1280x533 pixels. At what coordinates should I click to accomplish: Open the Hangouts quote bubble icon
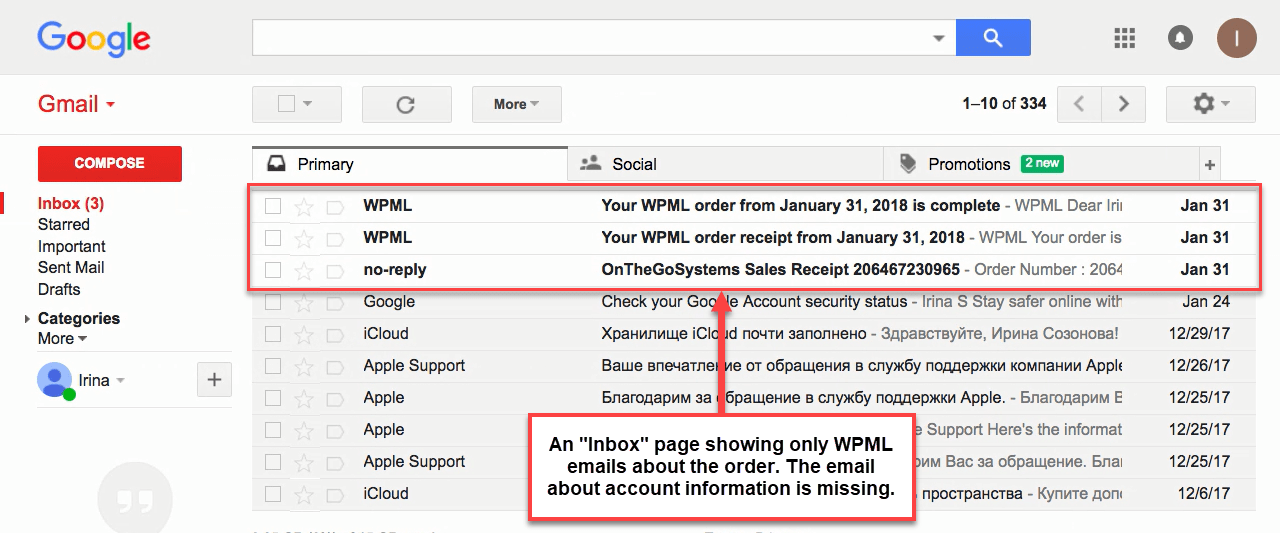click(135, 499)
